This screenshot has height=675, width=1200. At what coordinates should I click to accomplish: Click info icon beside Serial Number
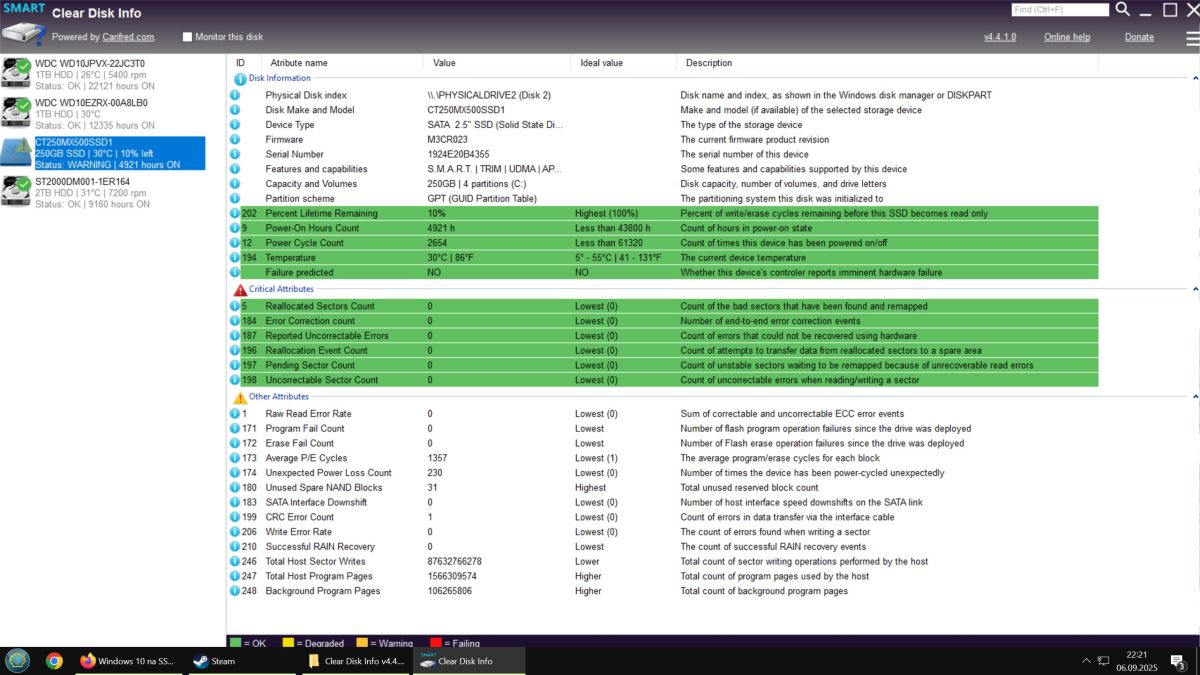[x=235, y=154]
